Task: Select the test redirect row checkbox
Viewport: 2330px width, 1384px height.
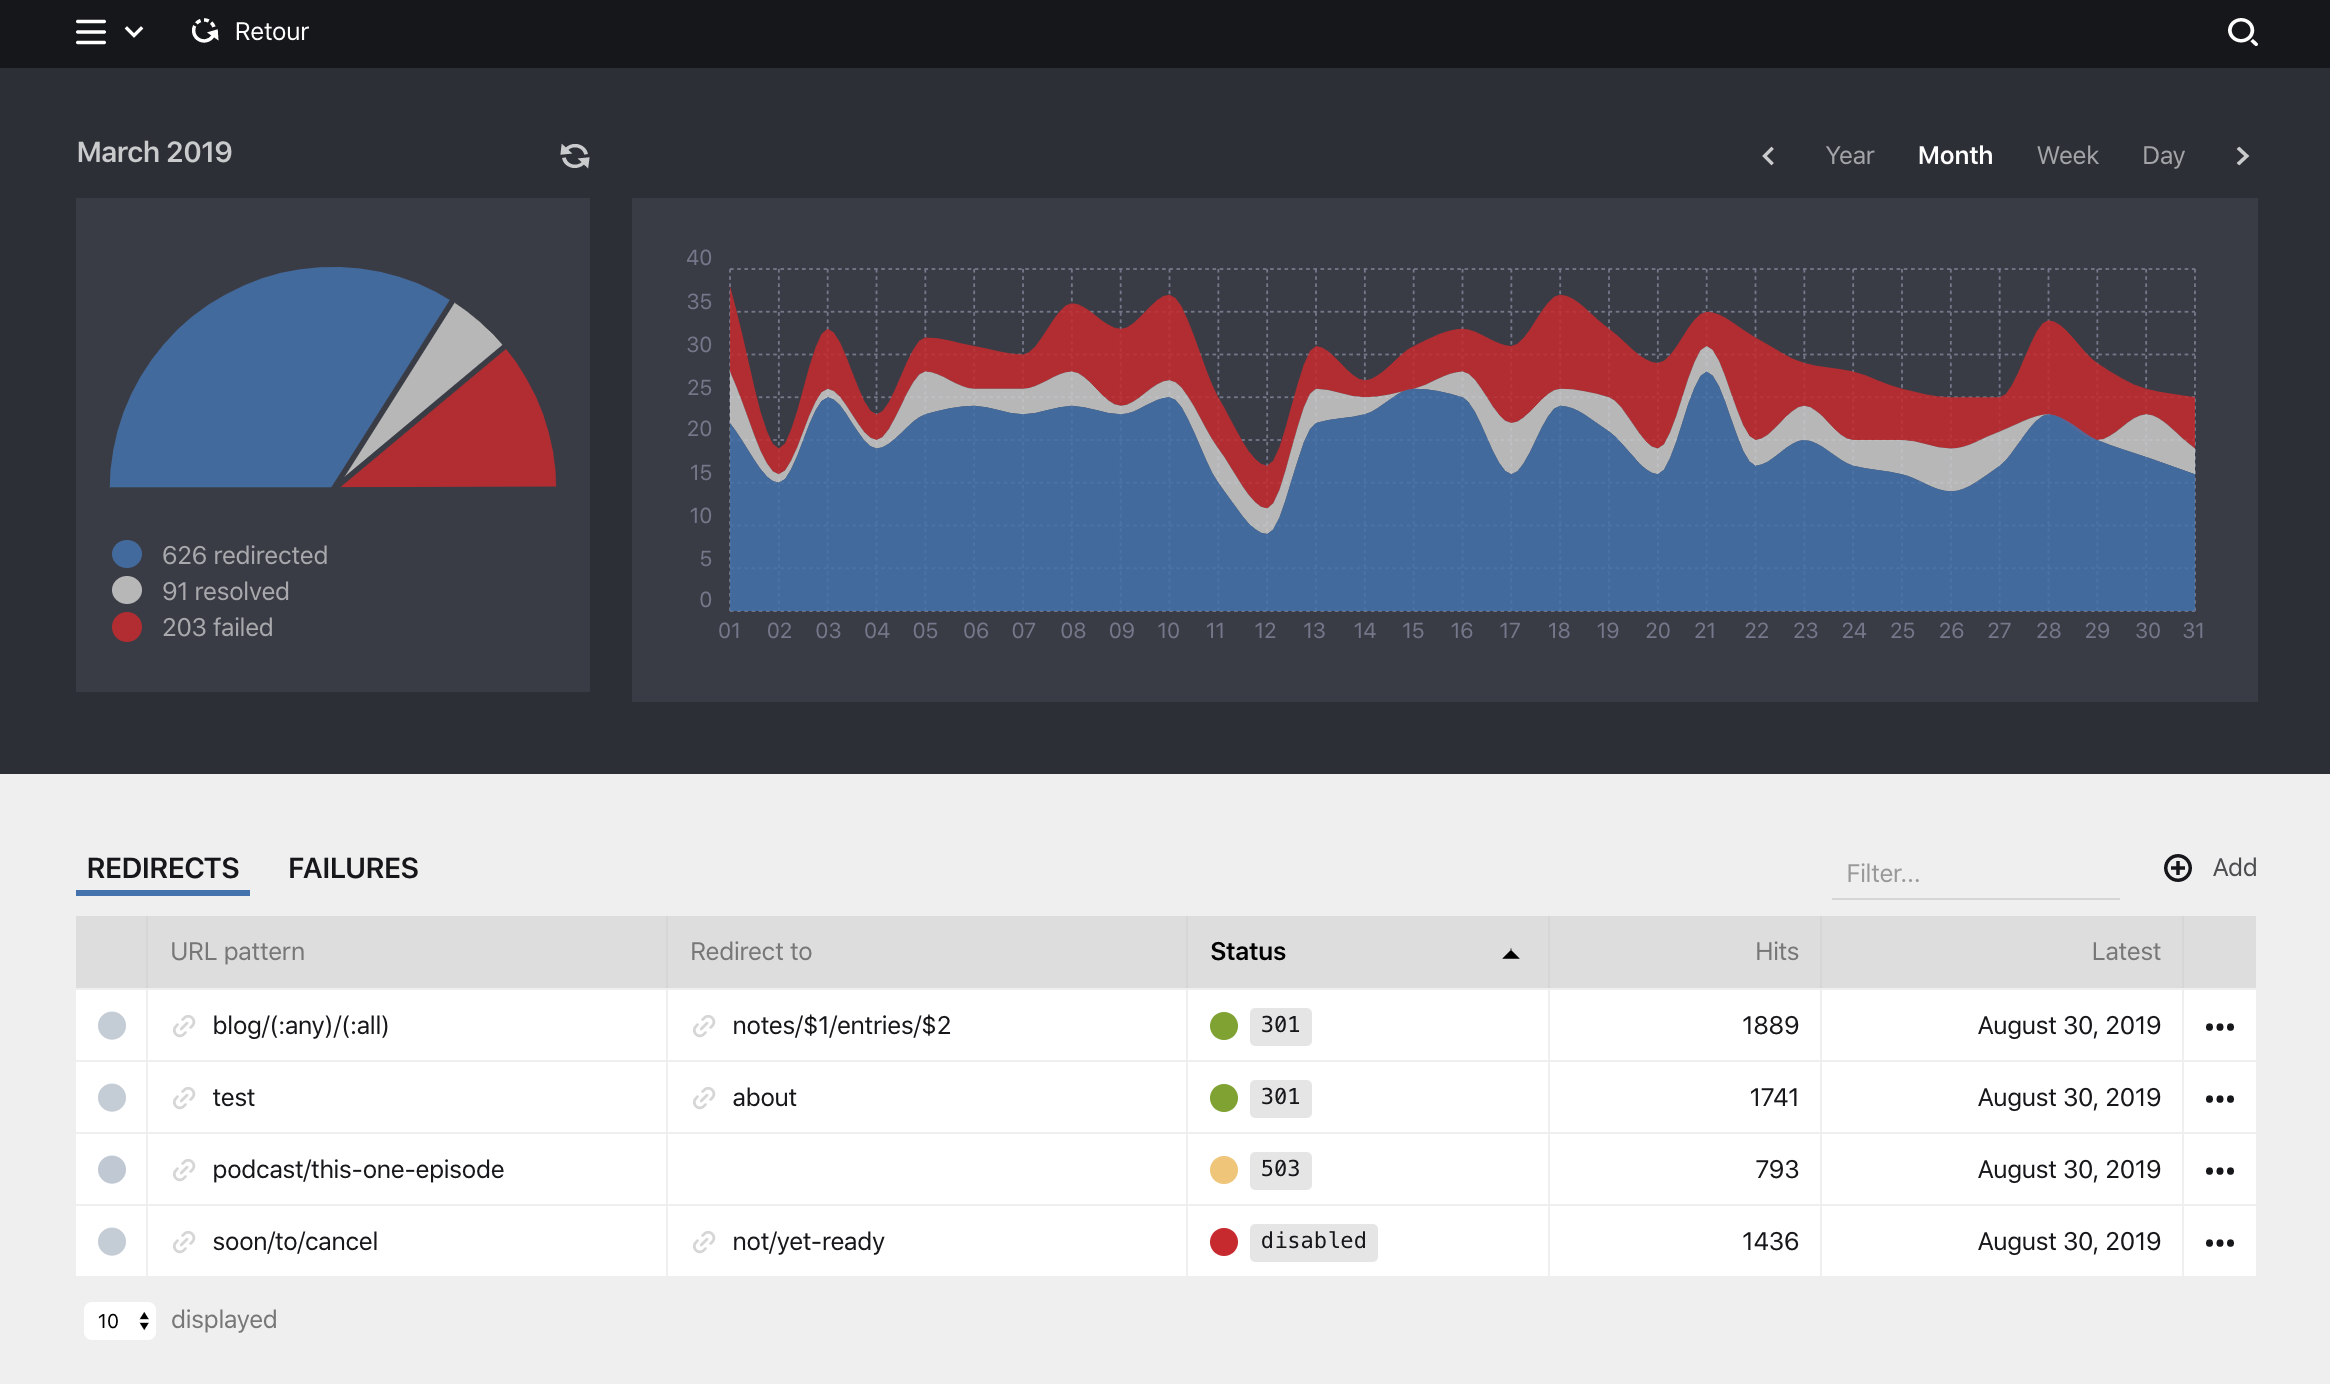Action: click(x=112, y=1098)
